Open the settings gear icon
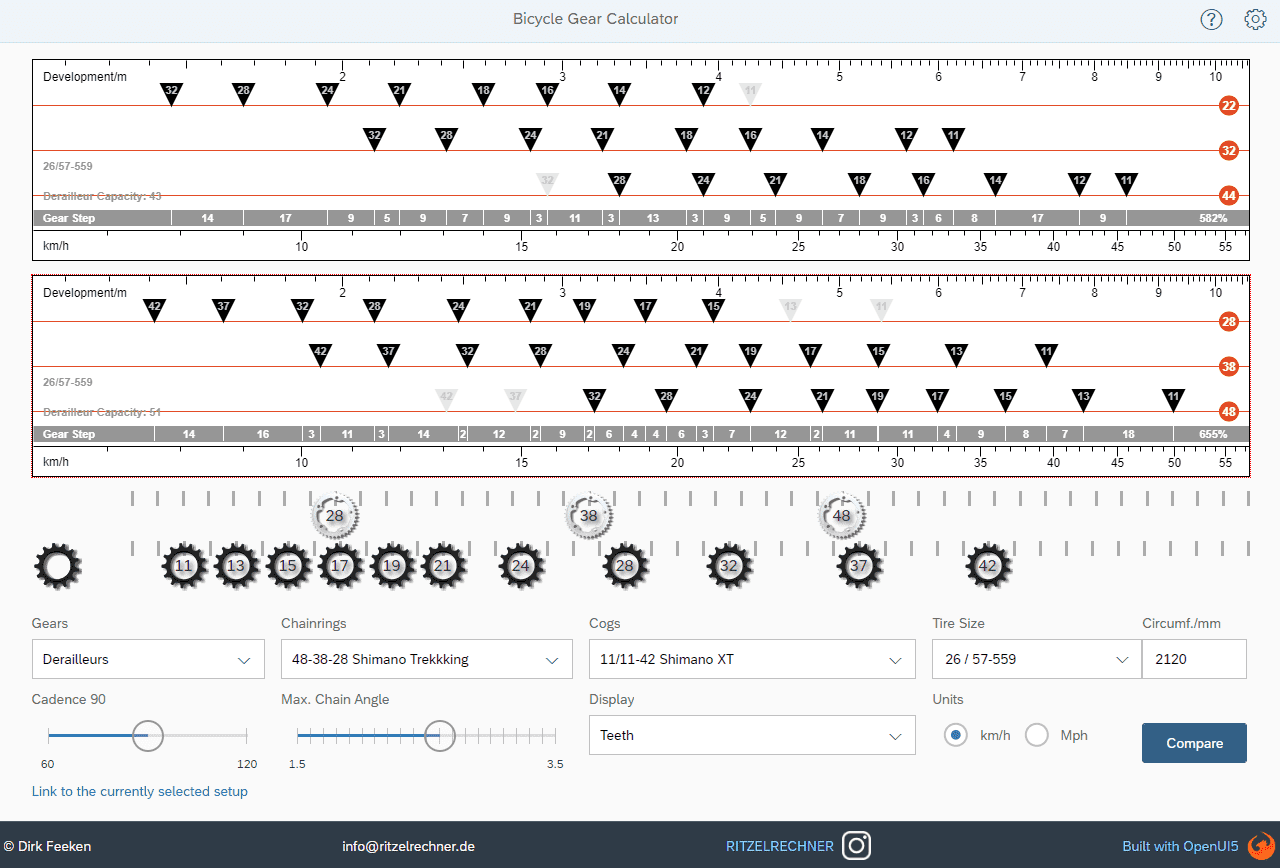 (1255, 19)
